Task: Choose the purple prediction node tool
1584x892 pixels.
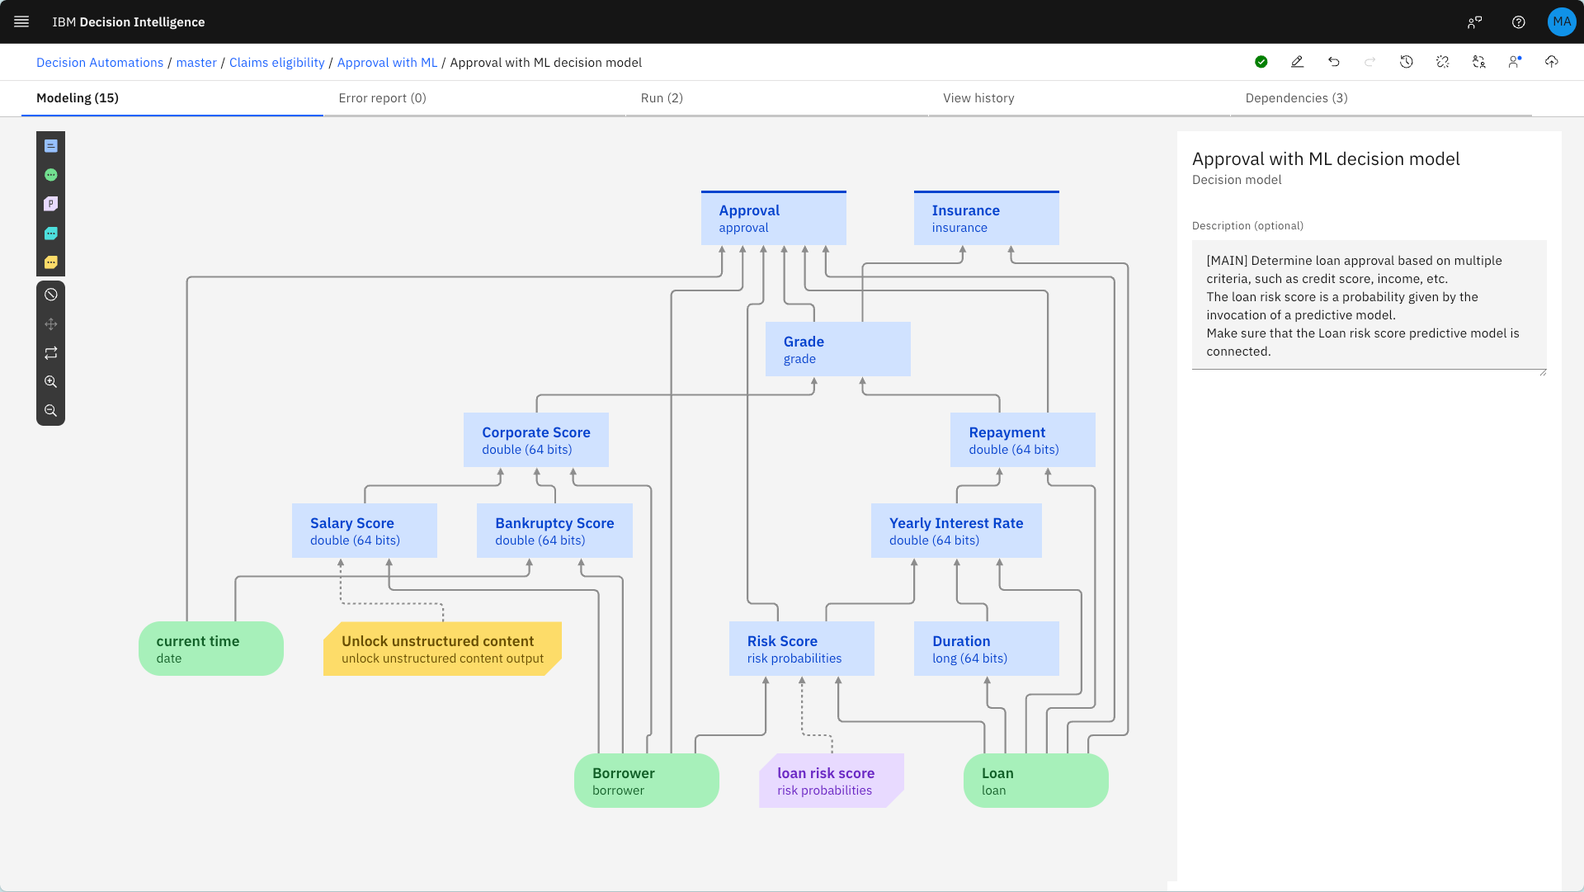Action: point(51,204)
